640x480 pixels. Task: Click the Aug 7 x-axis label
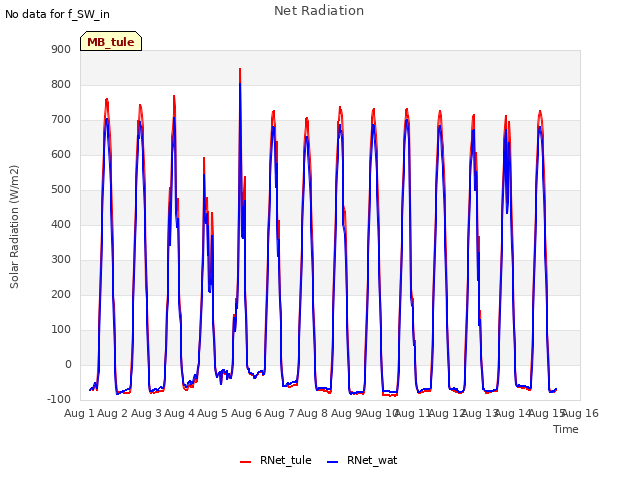tap(279, 413)
